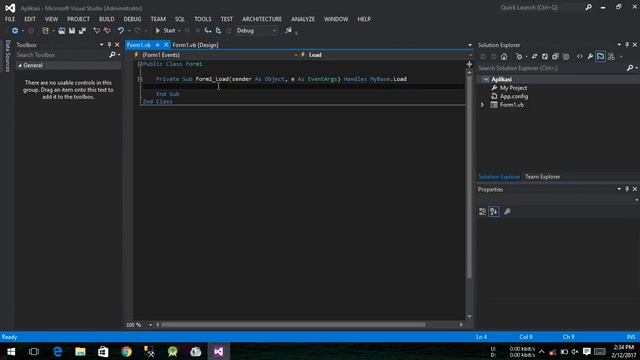Toggle Preview Selected Items in Solution Explorer

click(600, 56)
